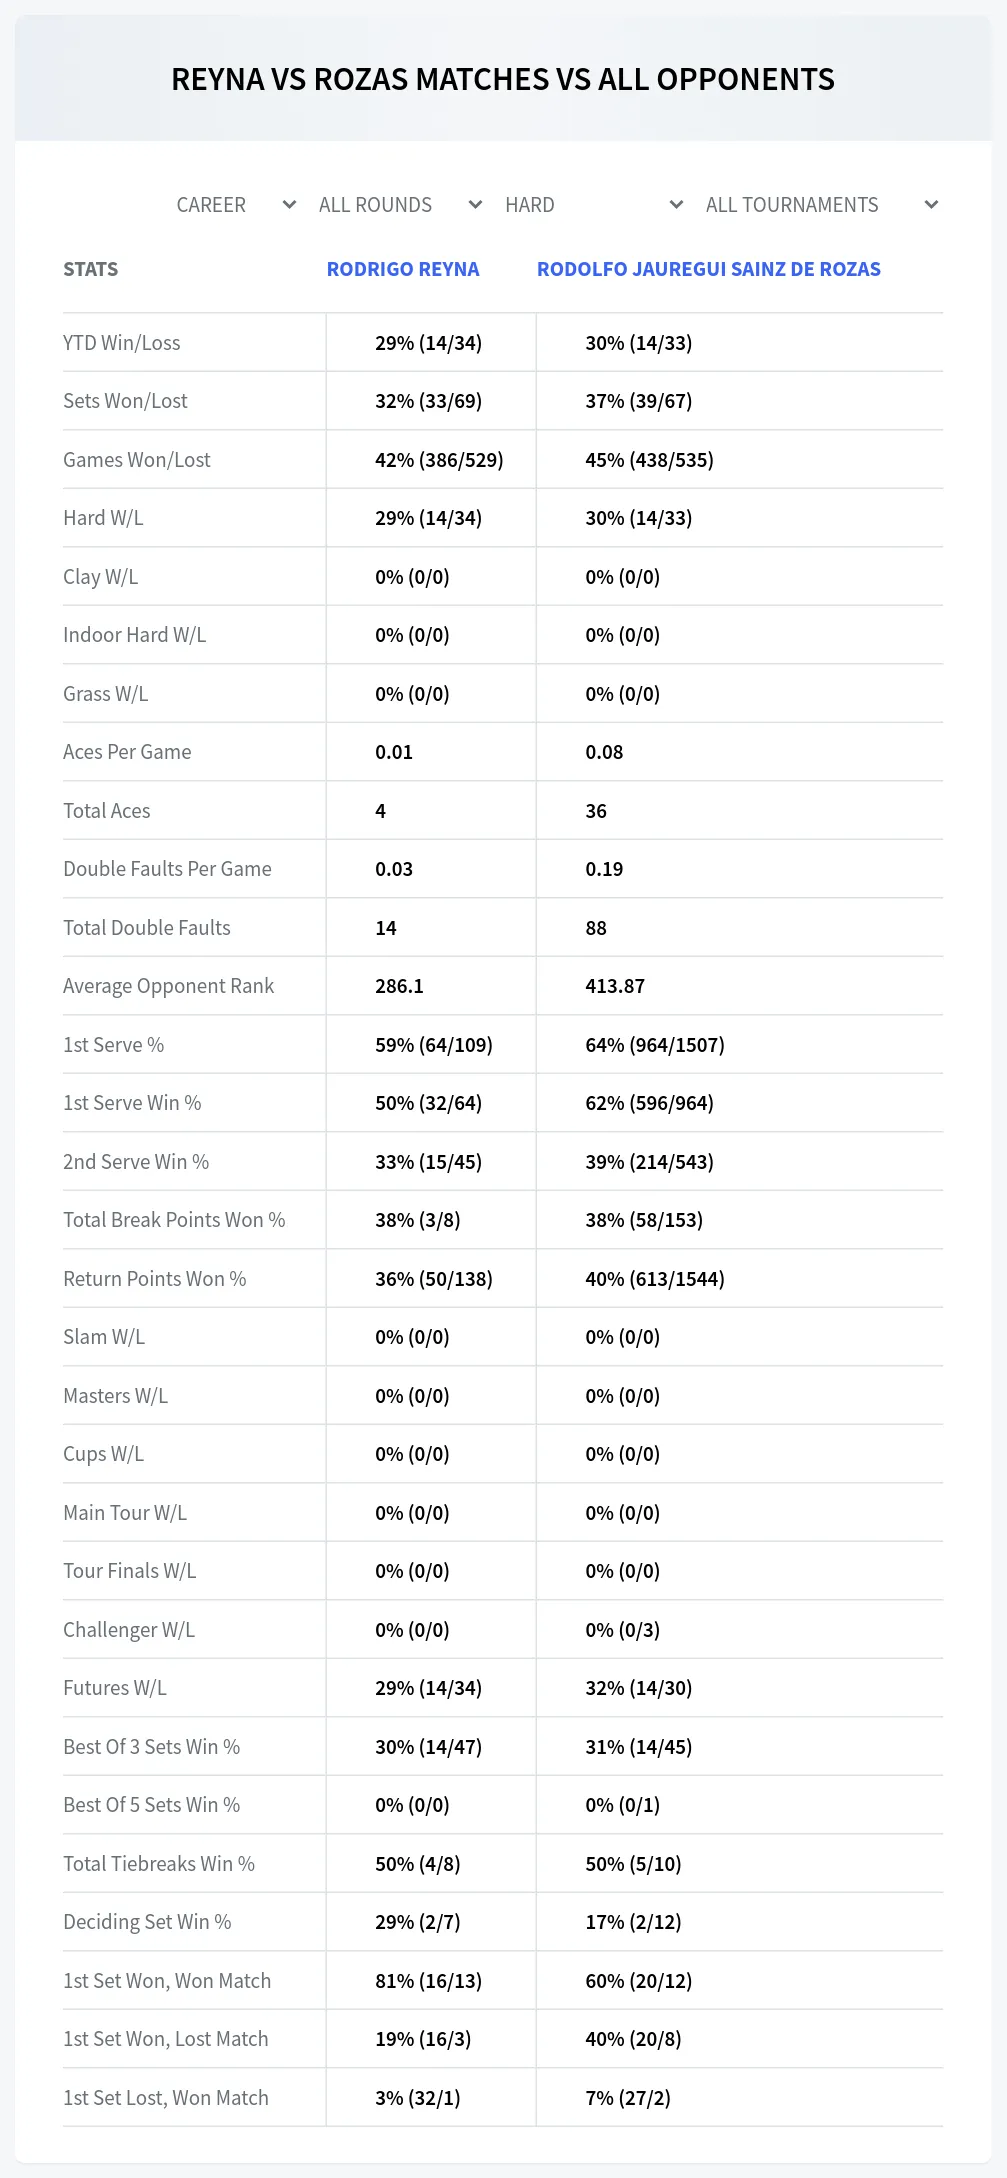Open Rodolfo Jauregui Sainz De Rozas link
Image resolution: width=1007 pixels, height=2178 pixels.
[x=709, y=269]
